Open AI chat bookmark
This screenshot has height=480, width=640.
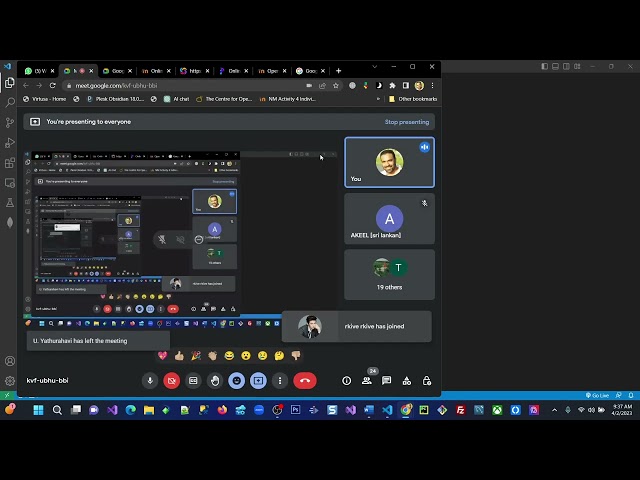(x=177, y=99)
